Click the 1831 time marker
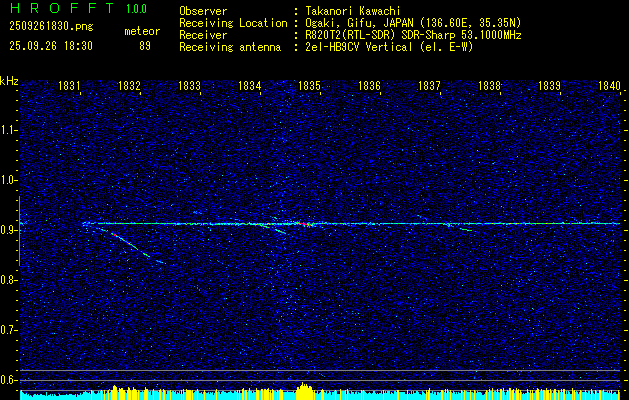The image size is (629, 400). coord(69,85)
